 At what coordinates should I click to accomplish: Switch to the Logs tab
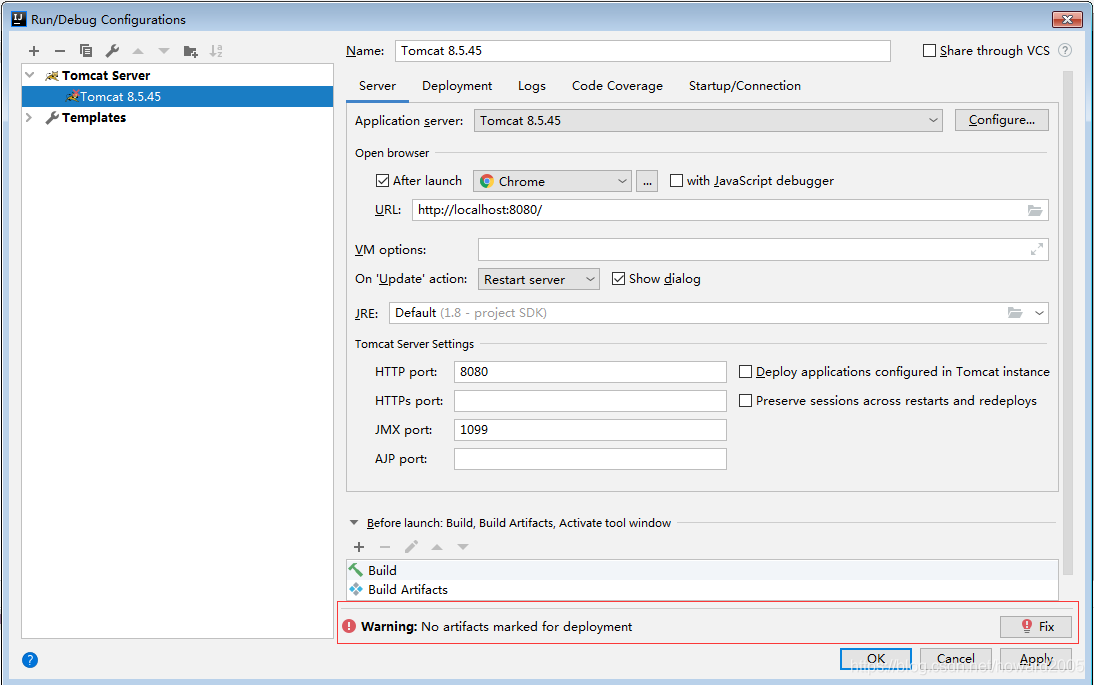pyautogui.click(x=532, y=86)
